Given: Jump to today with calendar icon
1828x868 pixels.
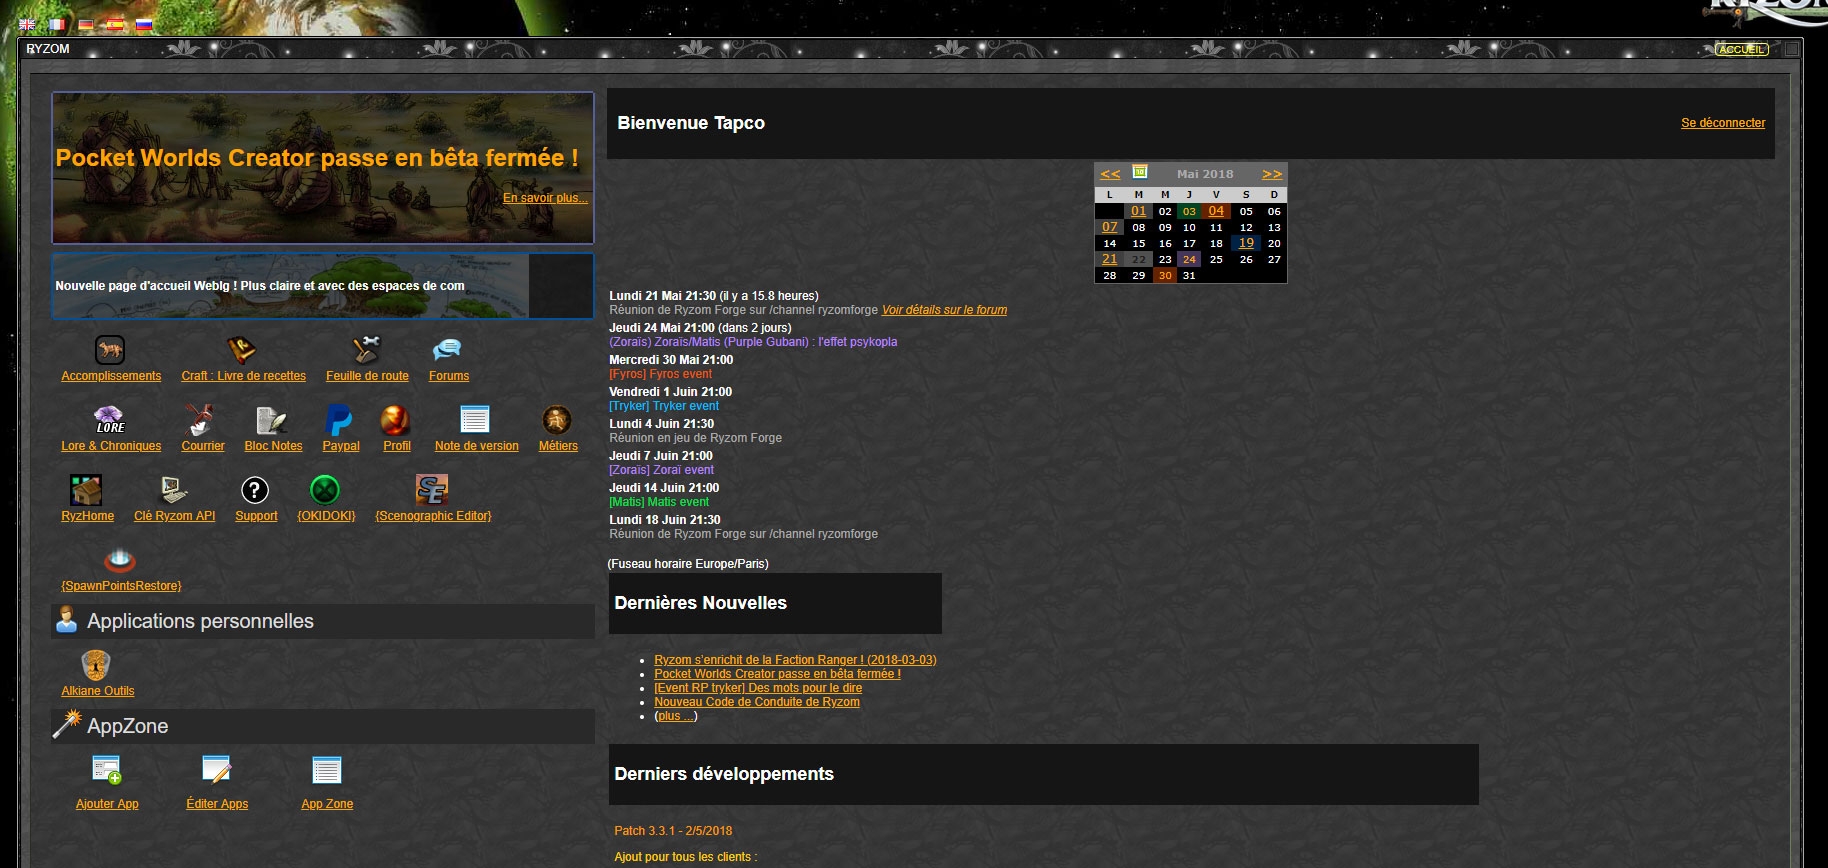Looking at the screenshot, I should [1139, 172].
